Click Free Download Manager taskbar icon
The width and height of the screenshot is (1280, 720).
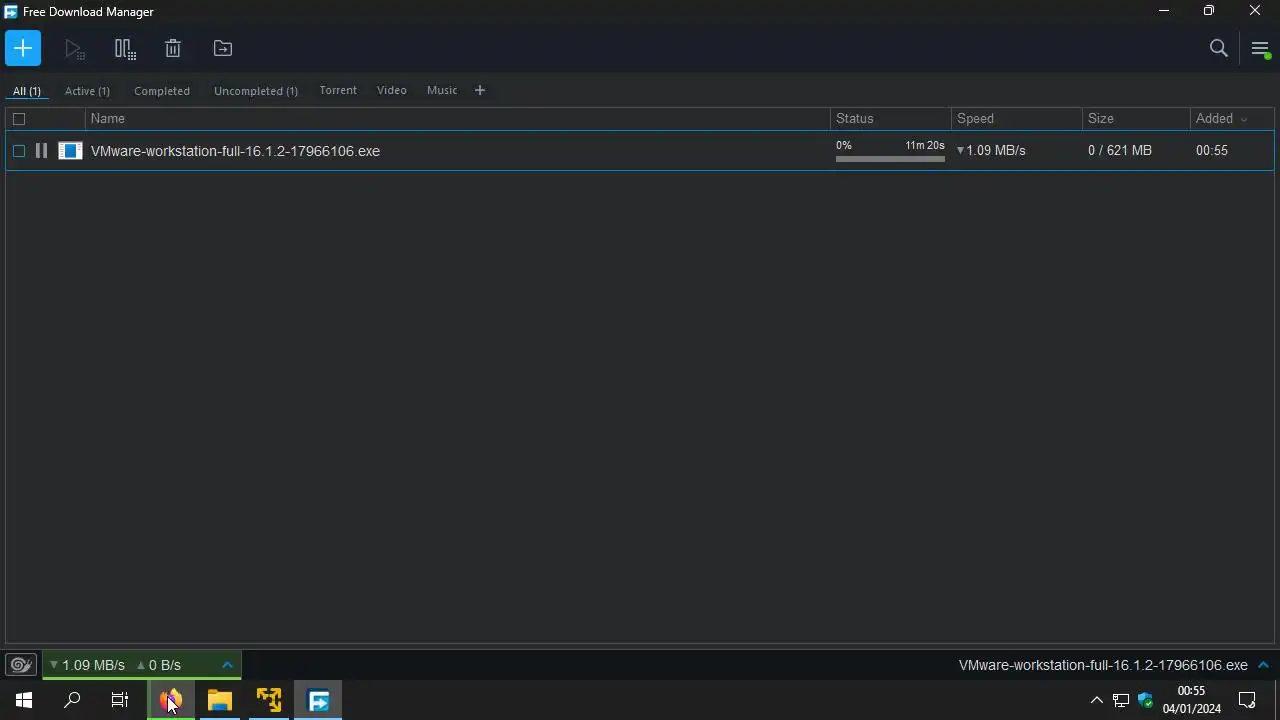[x=318, y=700]
